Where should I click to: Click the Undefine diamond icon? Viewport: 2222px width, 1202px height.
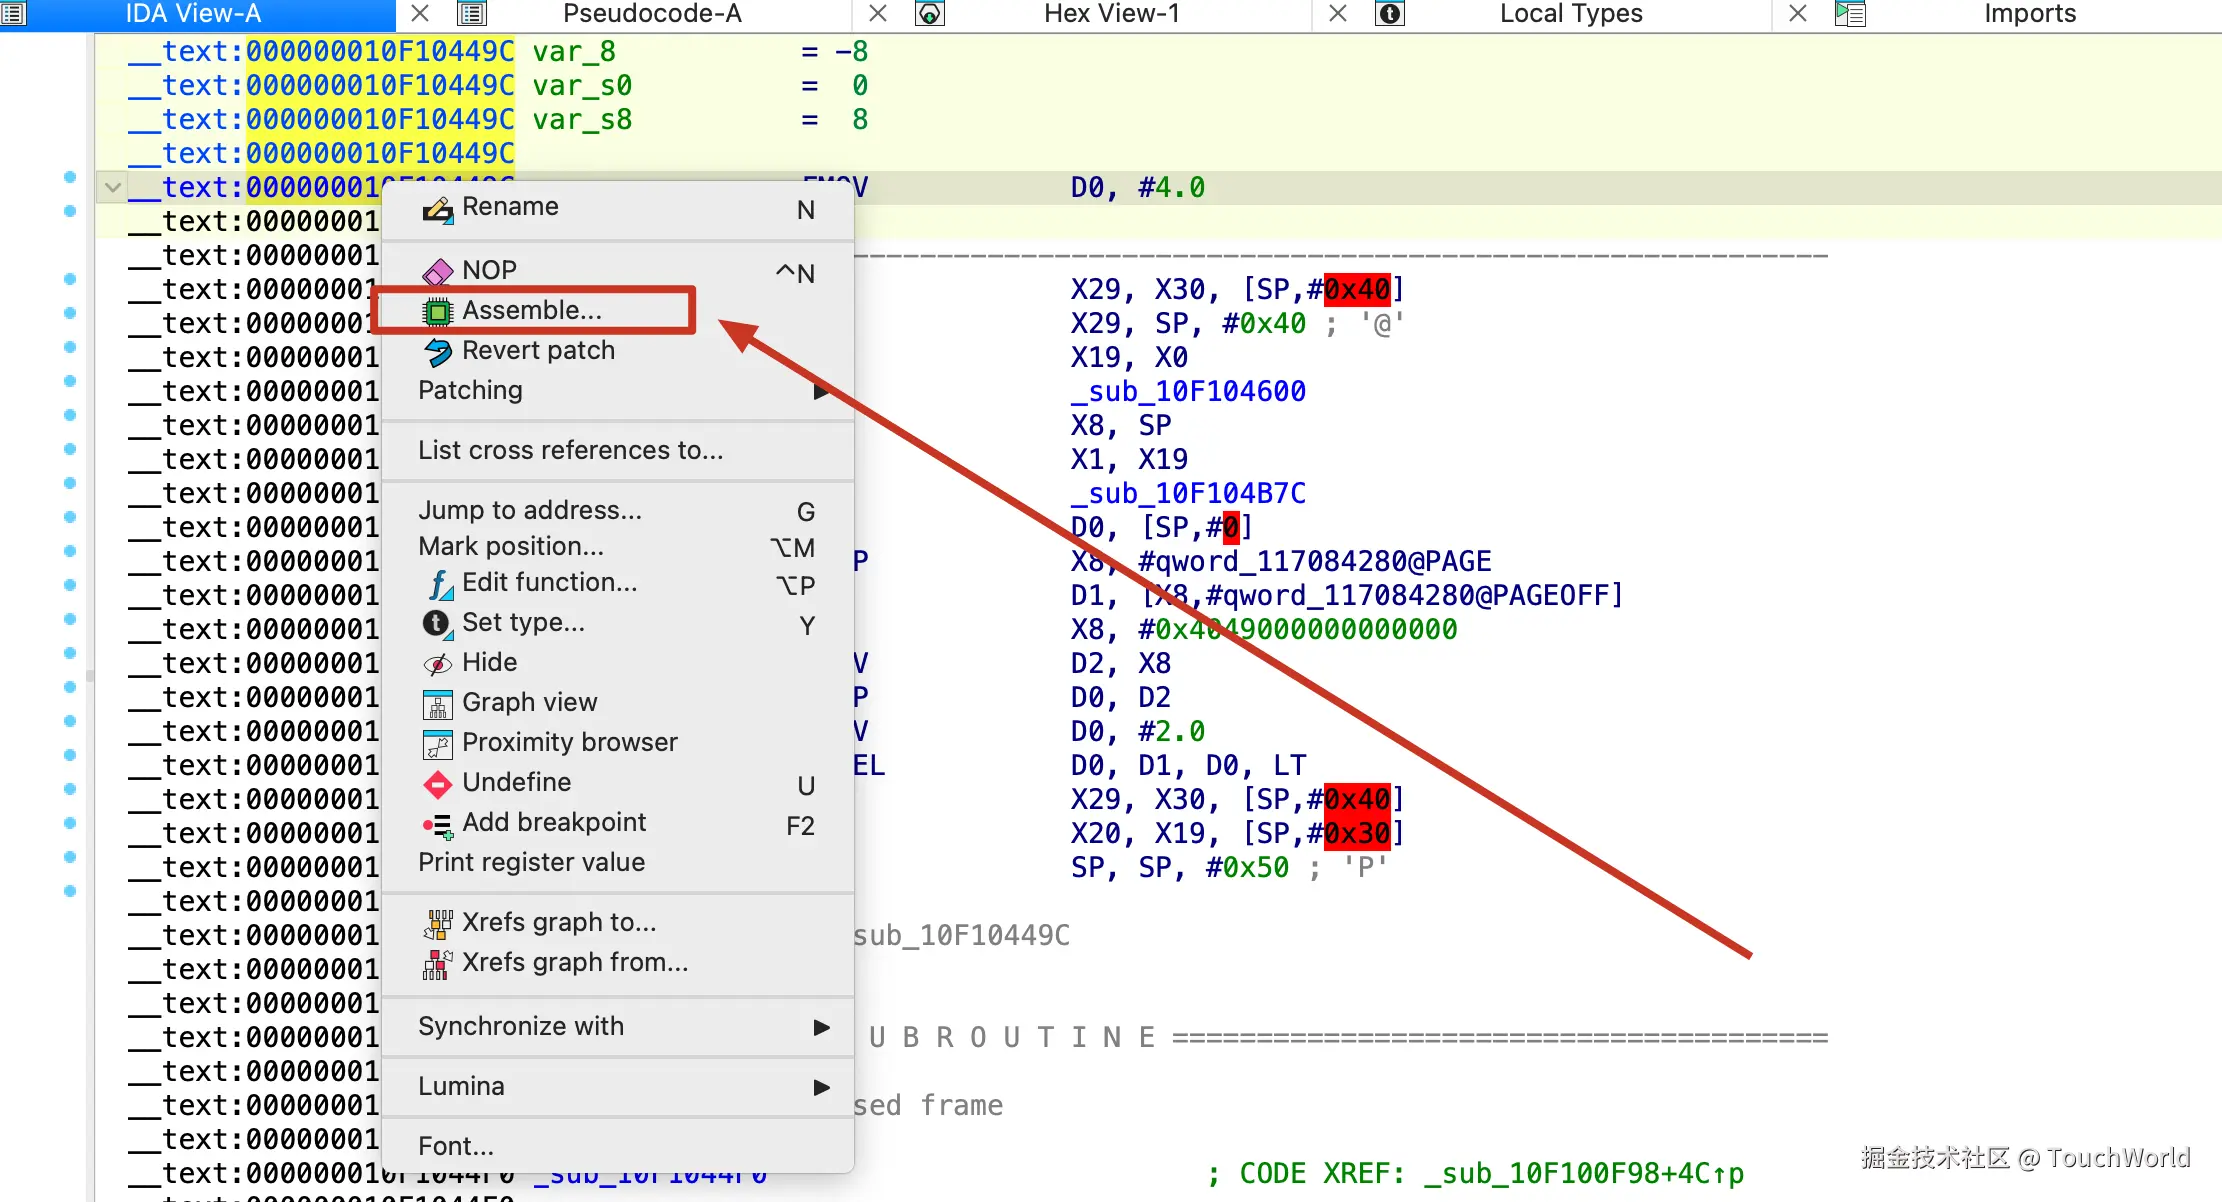437,784
